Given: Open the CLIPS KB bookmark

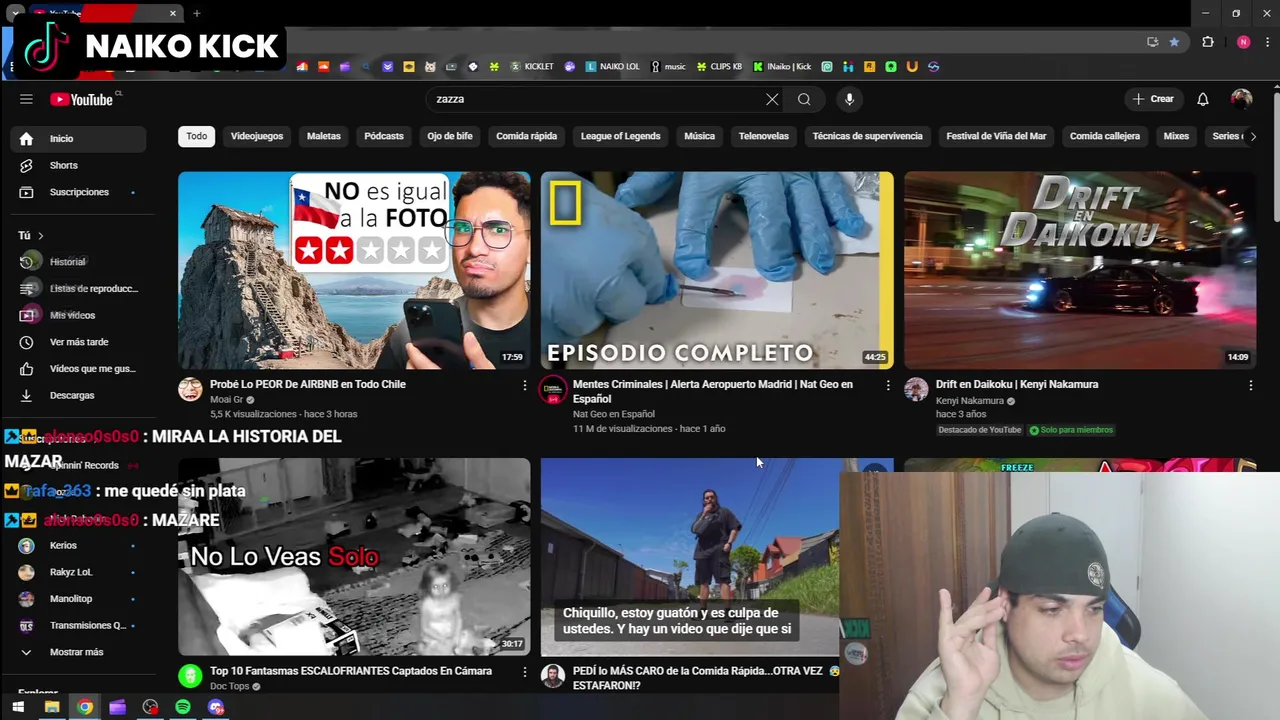Looking at the screenshot, I should coord(719,67).
